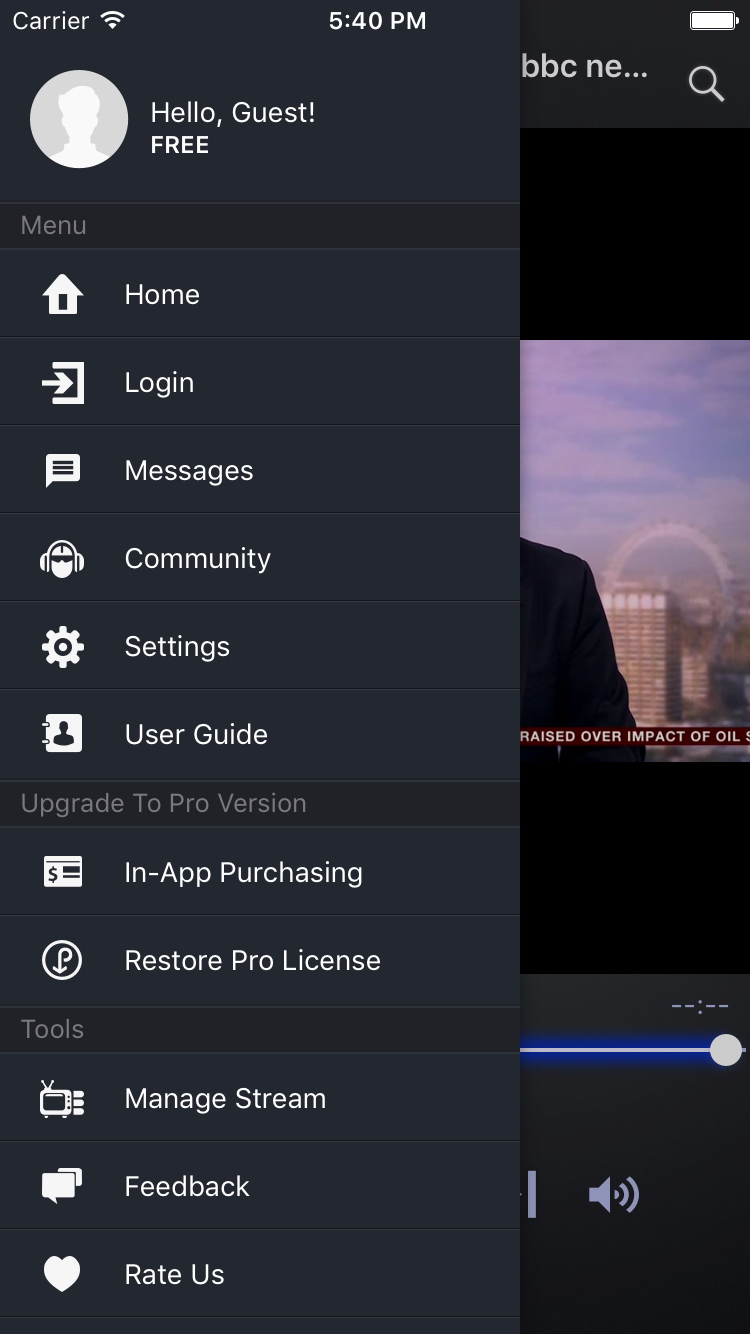Tap the User Guide book icon
The width and height of the screenshot is (750, 1334).
[62, 735]
